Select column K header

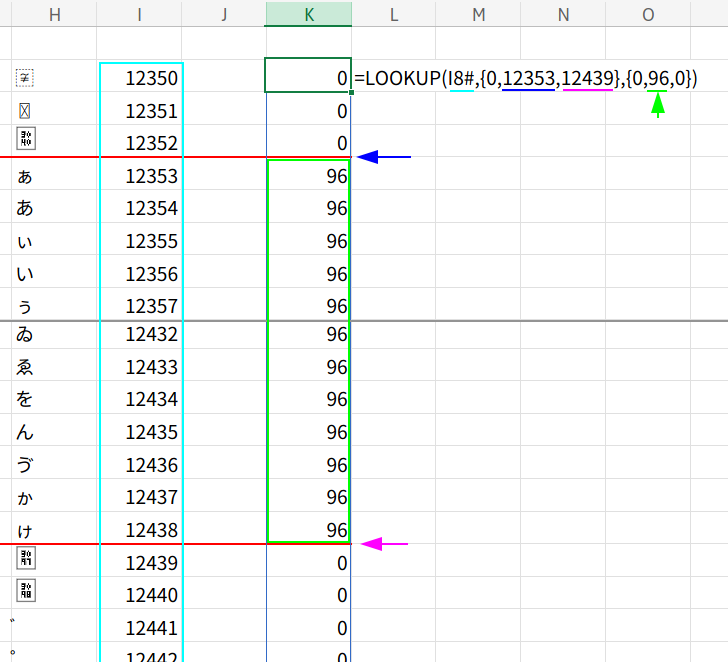(308, 13)
